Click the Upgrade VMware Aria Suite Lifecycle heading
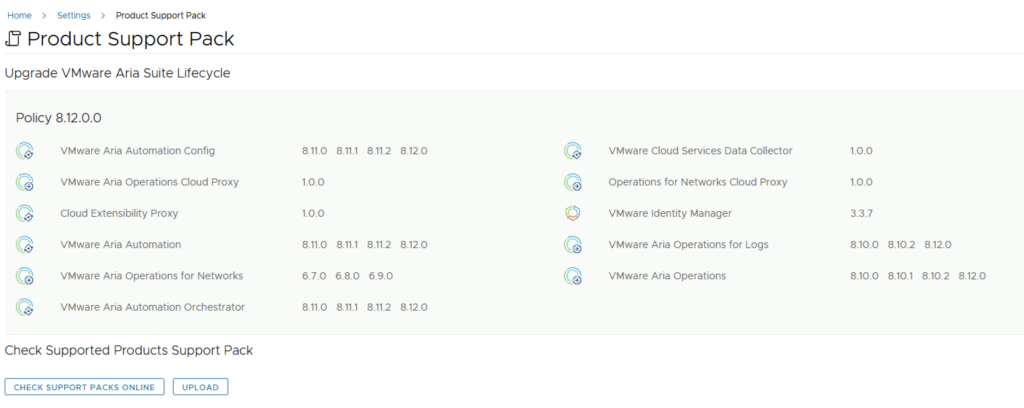This screenshot has height=408, width=1024. 118,73
